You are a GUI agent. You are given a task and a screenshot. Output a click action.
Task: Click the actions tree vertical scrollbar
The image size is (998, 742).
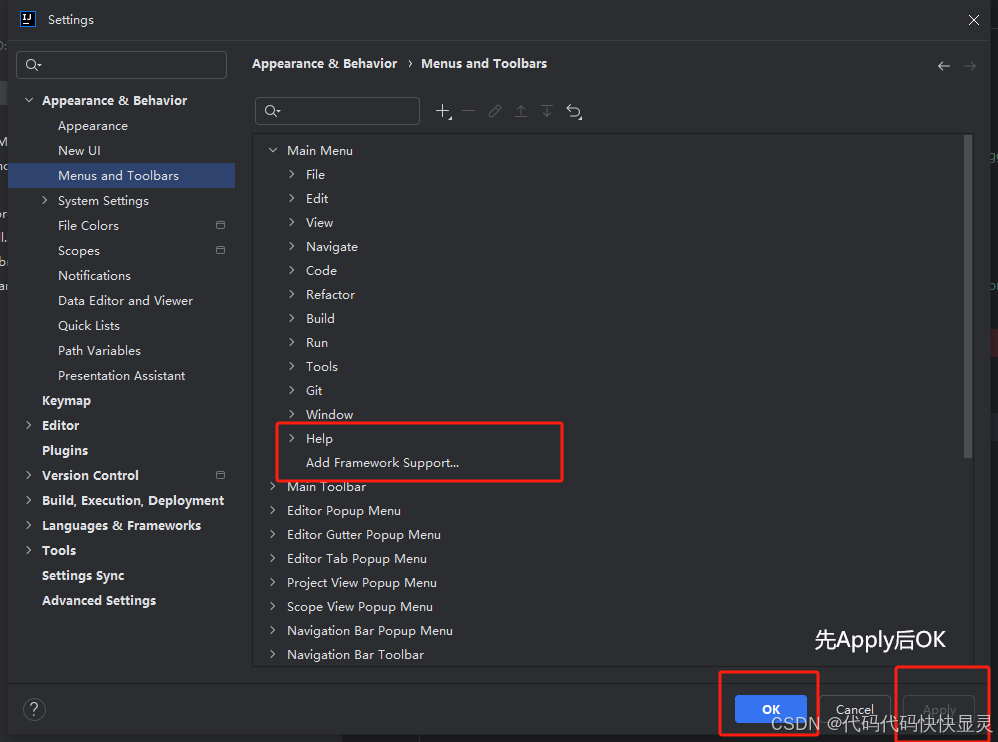point(968,296)
